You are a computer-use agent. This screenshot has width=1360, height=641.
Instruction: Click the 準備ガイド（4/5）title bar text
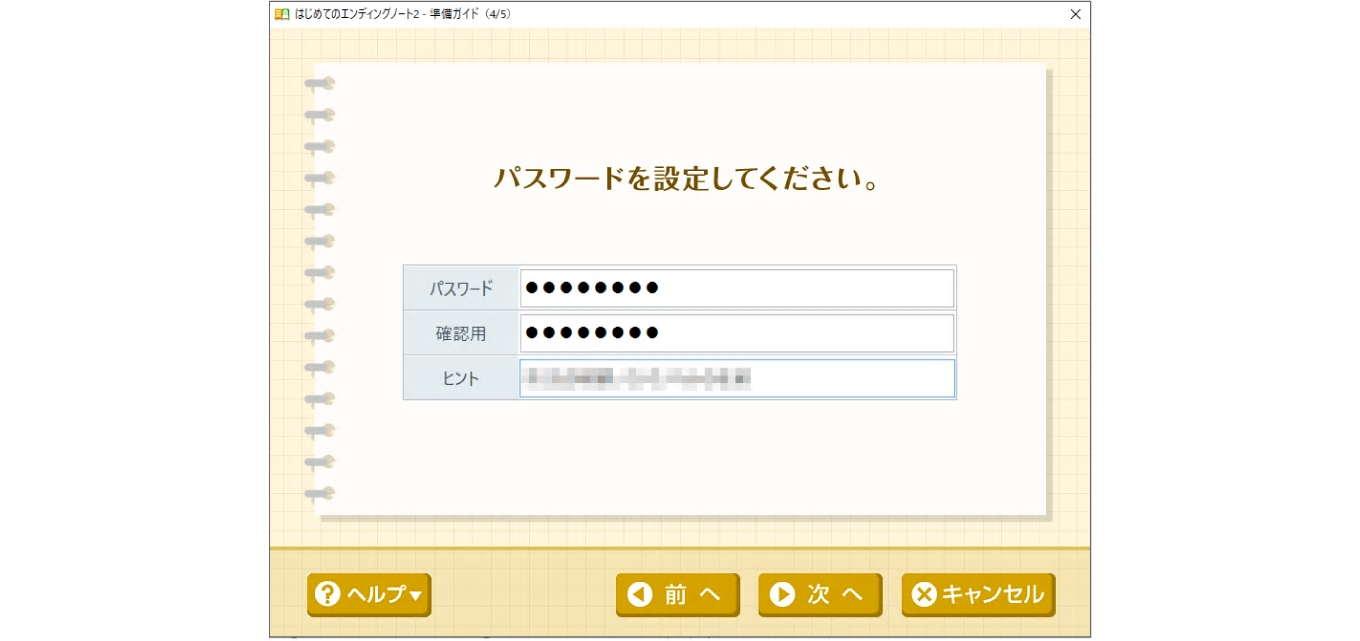[x=400, y=14]
